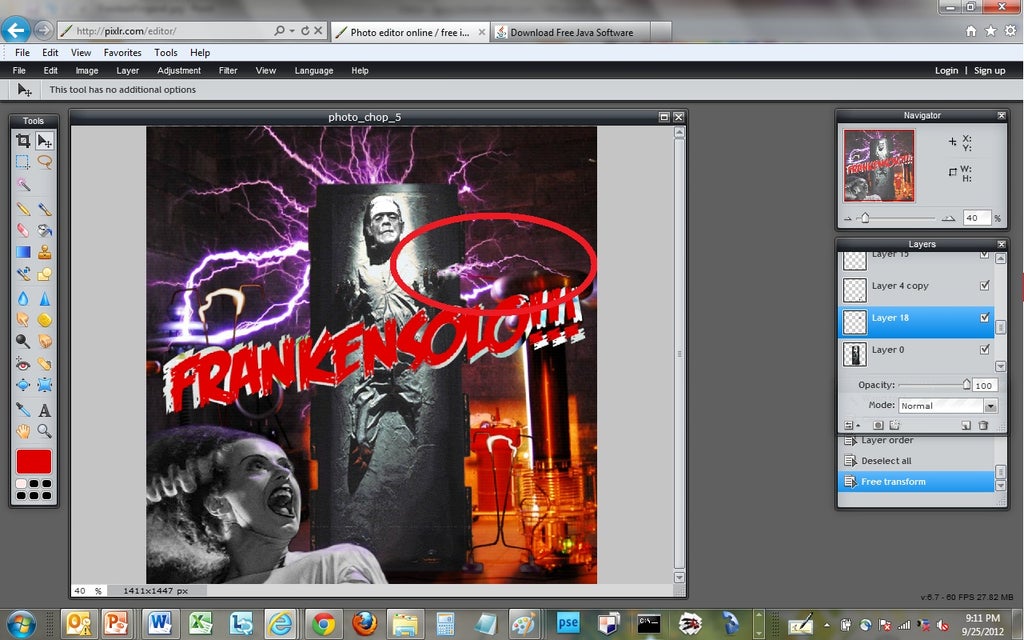
Task: Click the Navigator preview thumbnail
Action: (x=879, y=165)
